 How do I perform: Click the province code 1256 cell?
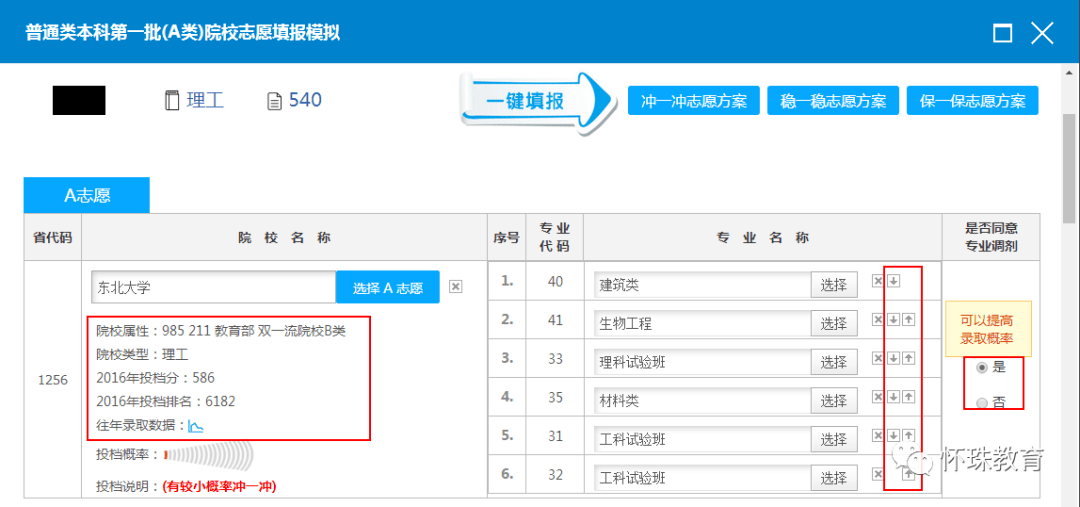pos(52,380)
